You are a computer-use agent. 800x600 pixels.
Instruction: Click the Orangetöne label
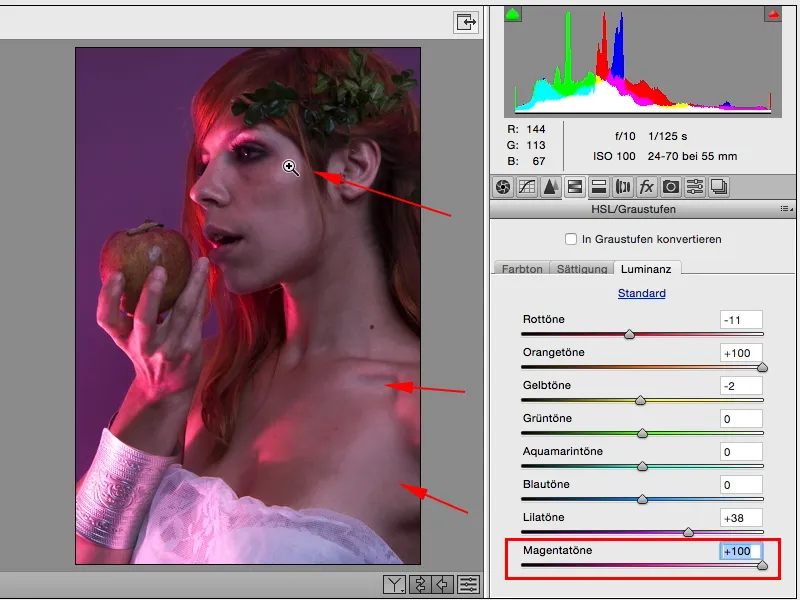553,353
